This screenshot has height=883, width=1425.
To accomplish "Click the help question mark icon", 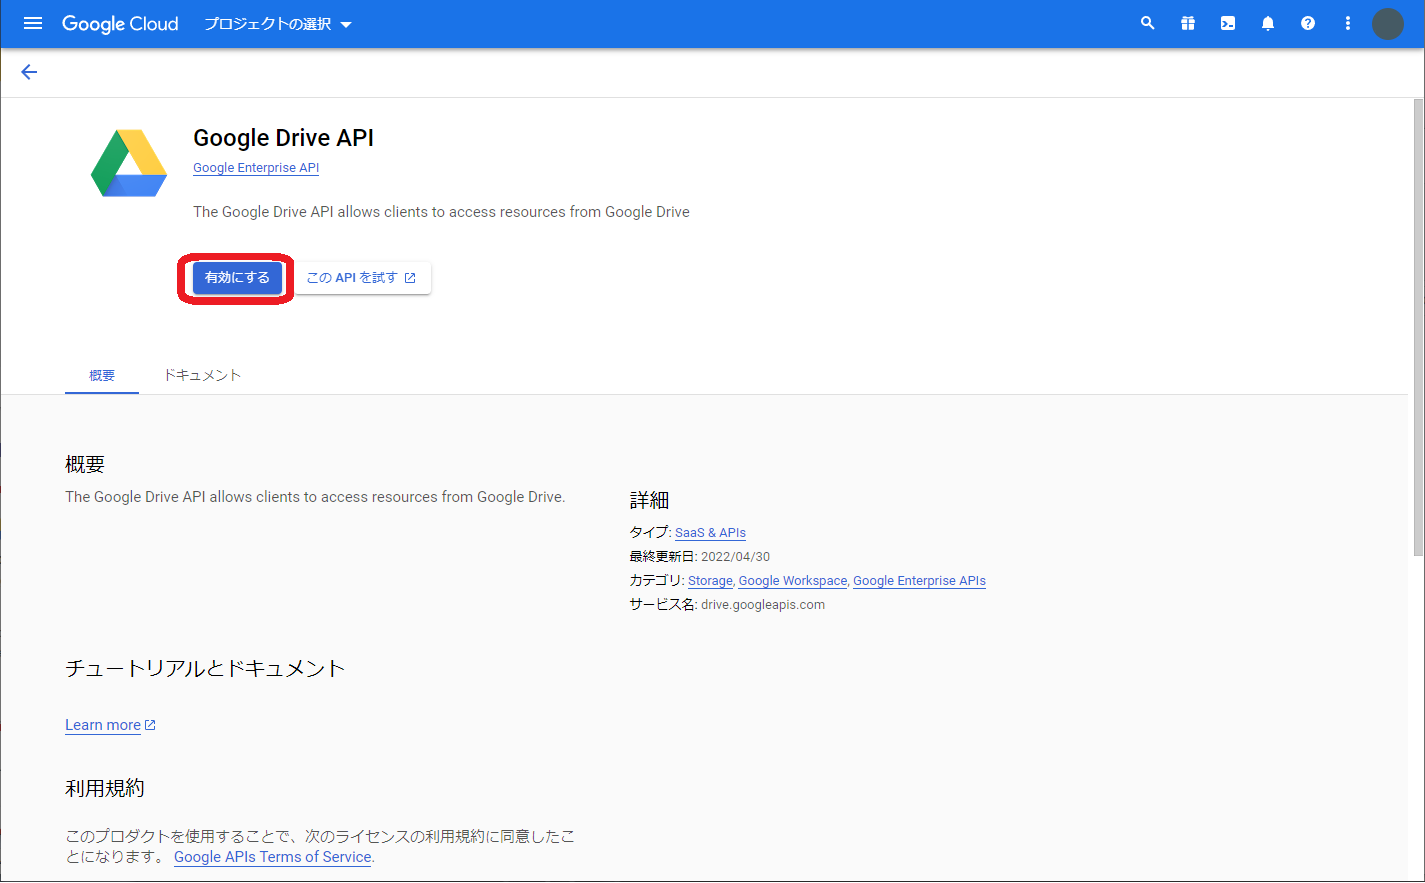I will tap(1307, 22).
